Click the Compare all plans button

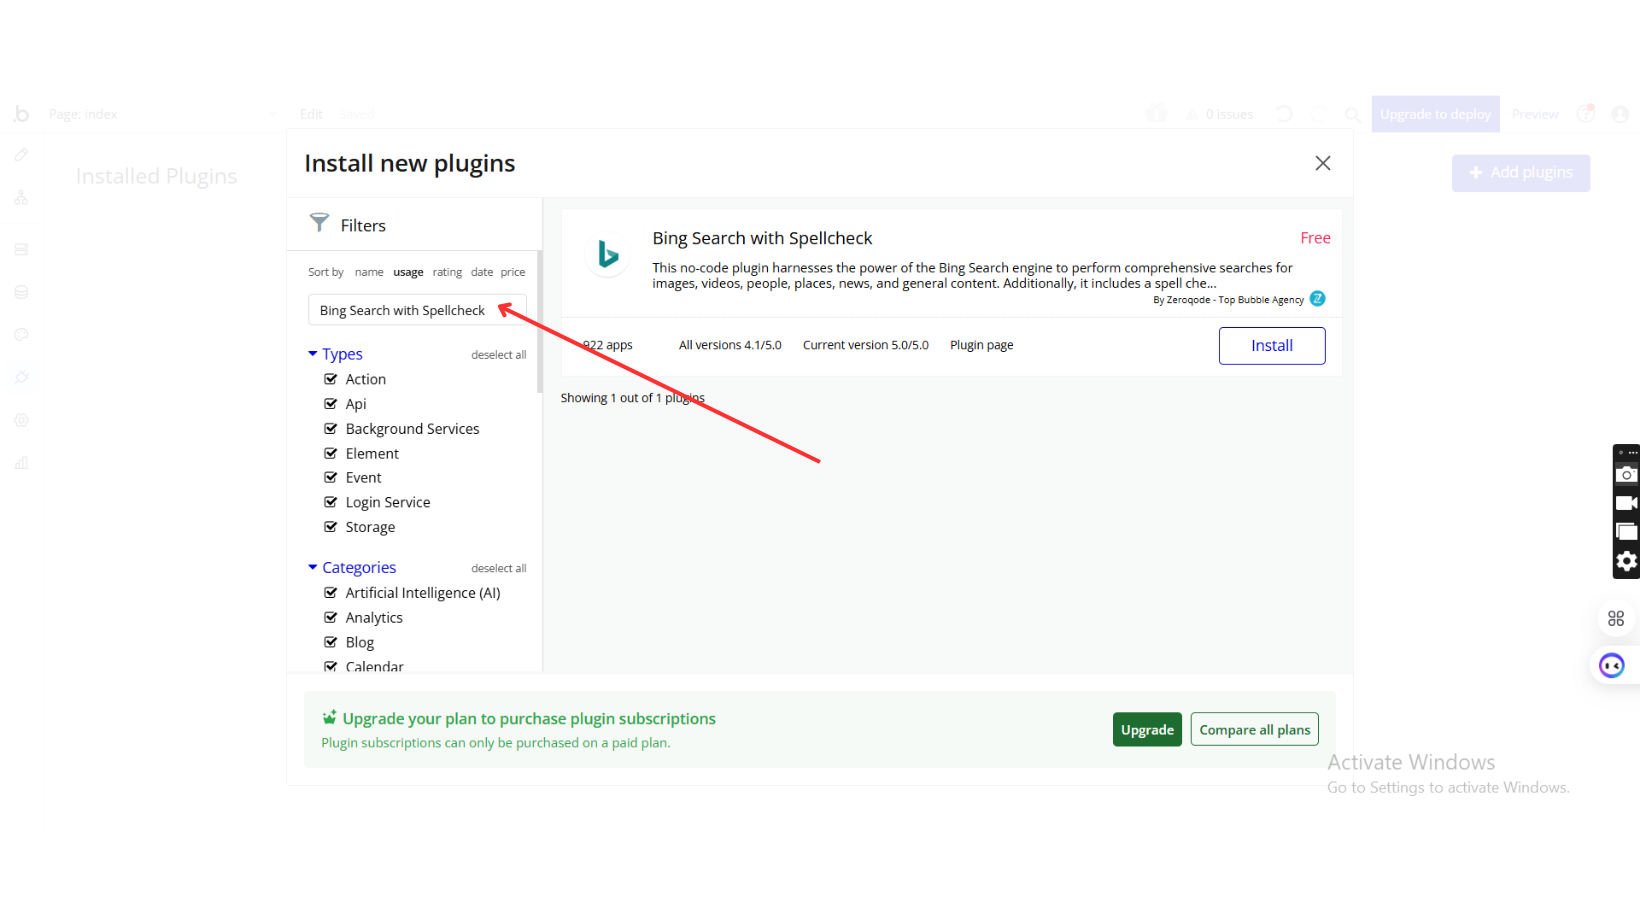click(x=1254, y=730)
